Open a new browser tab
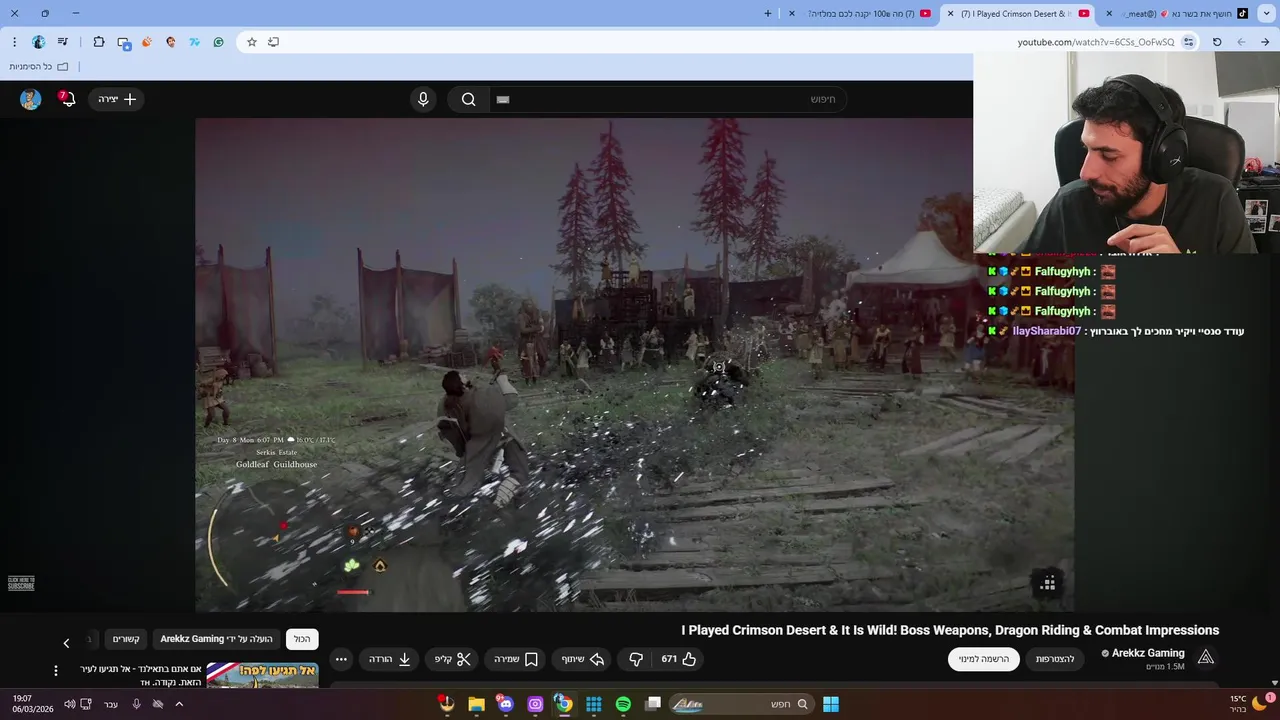The image size is (1280, 720). (x=768, y=13)
